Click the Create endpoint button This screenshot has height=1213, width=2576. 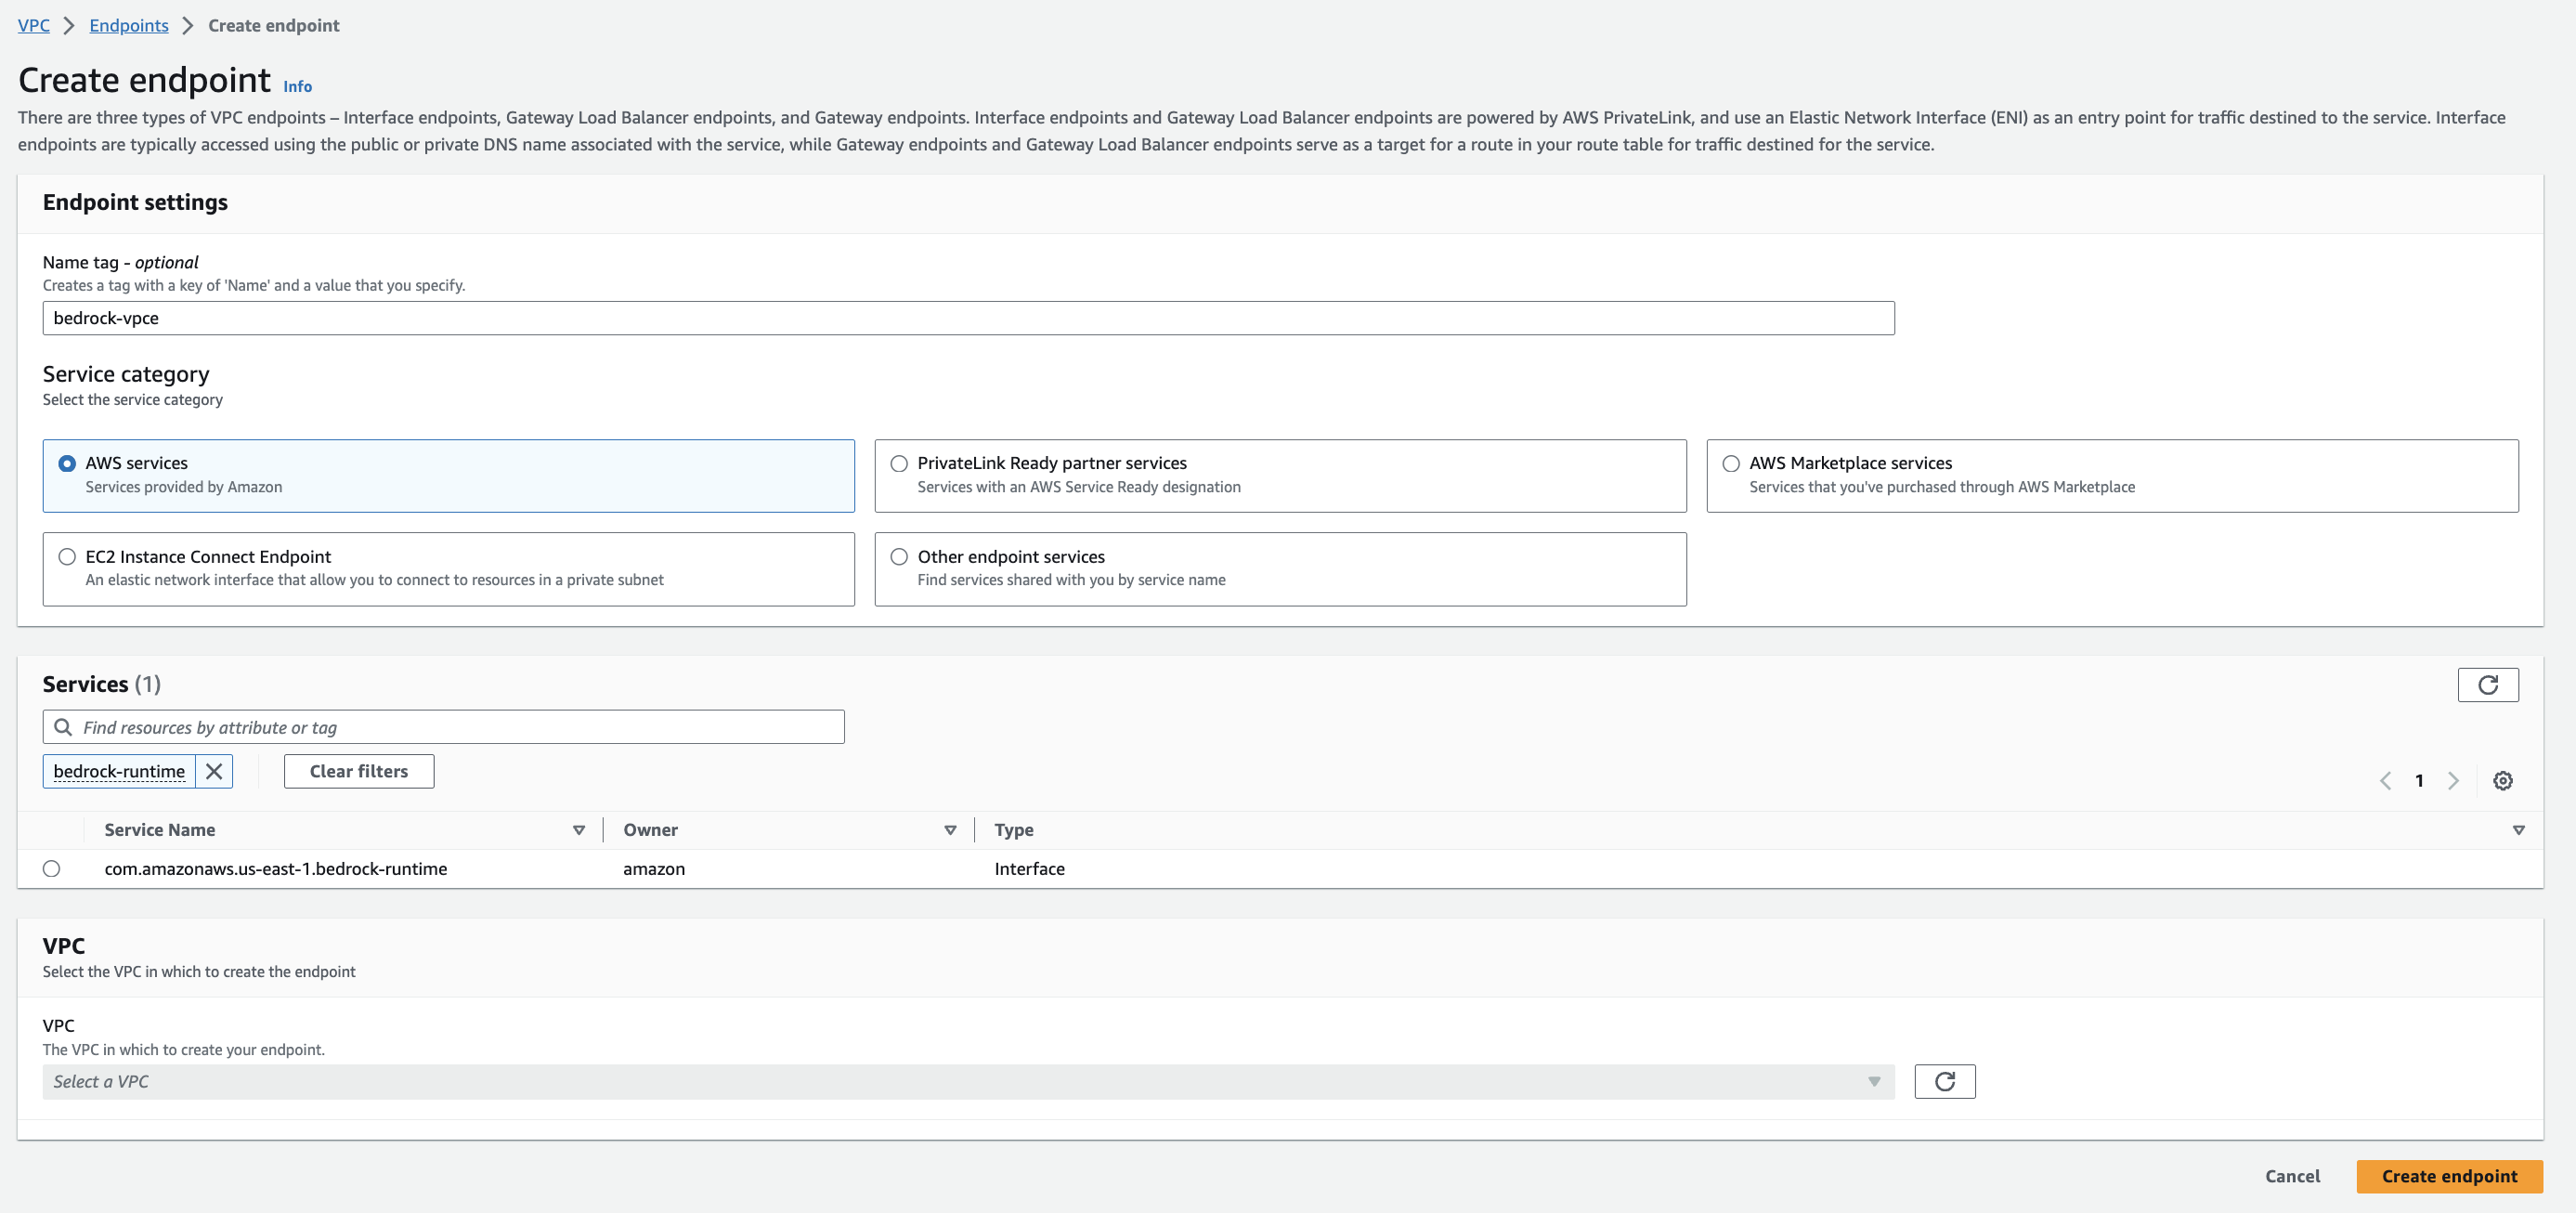tap(2449, 1176)
